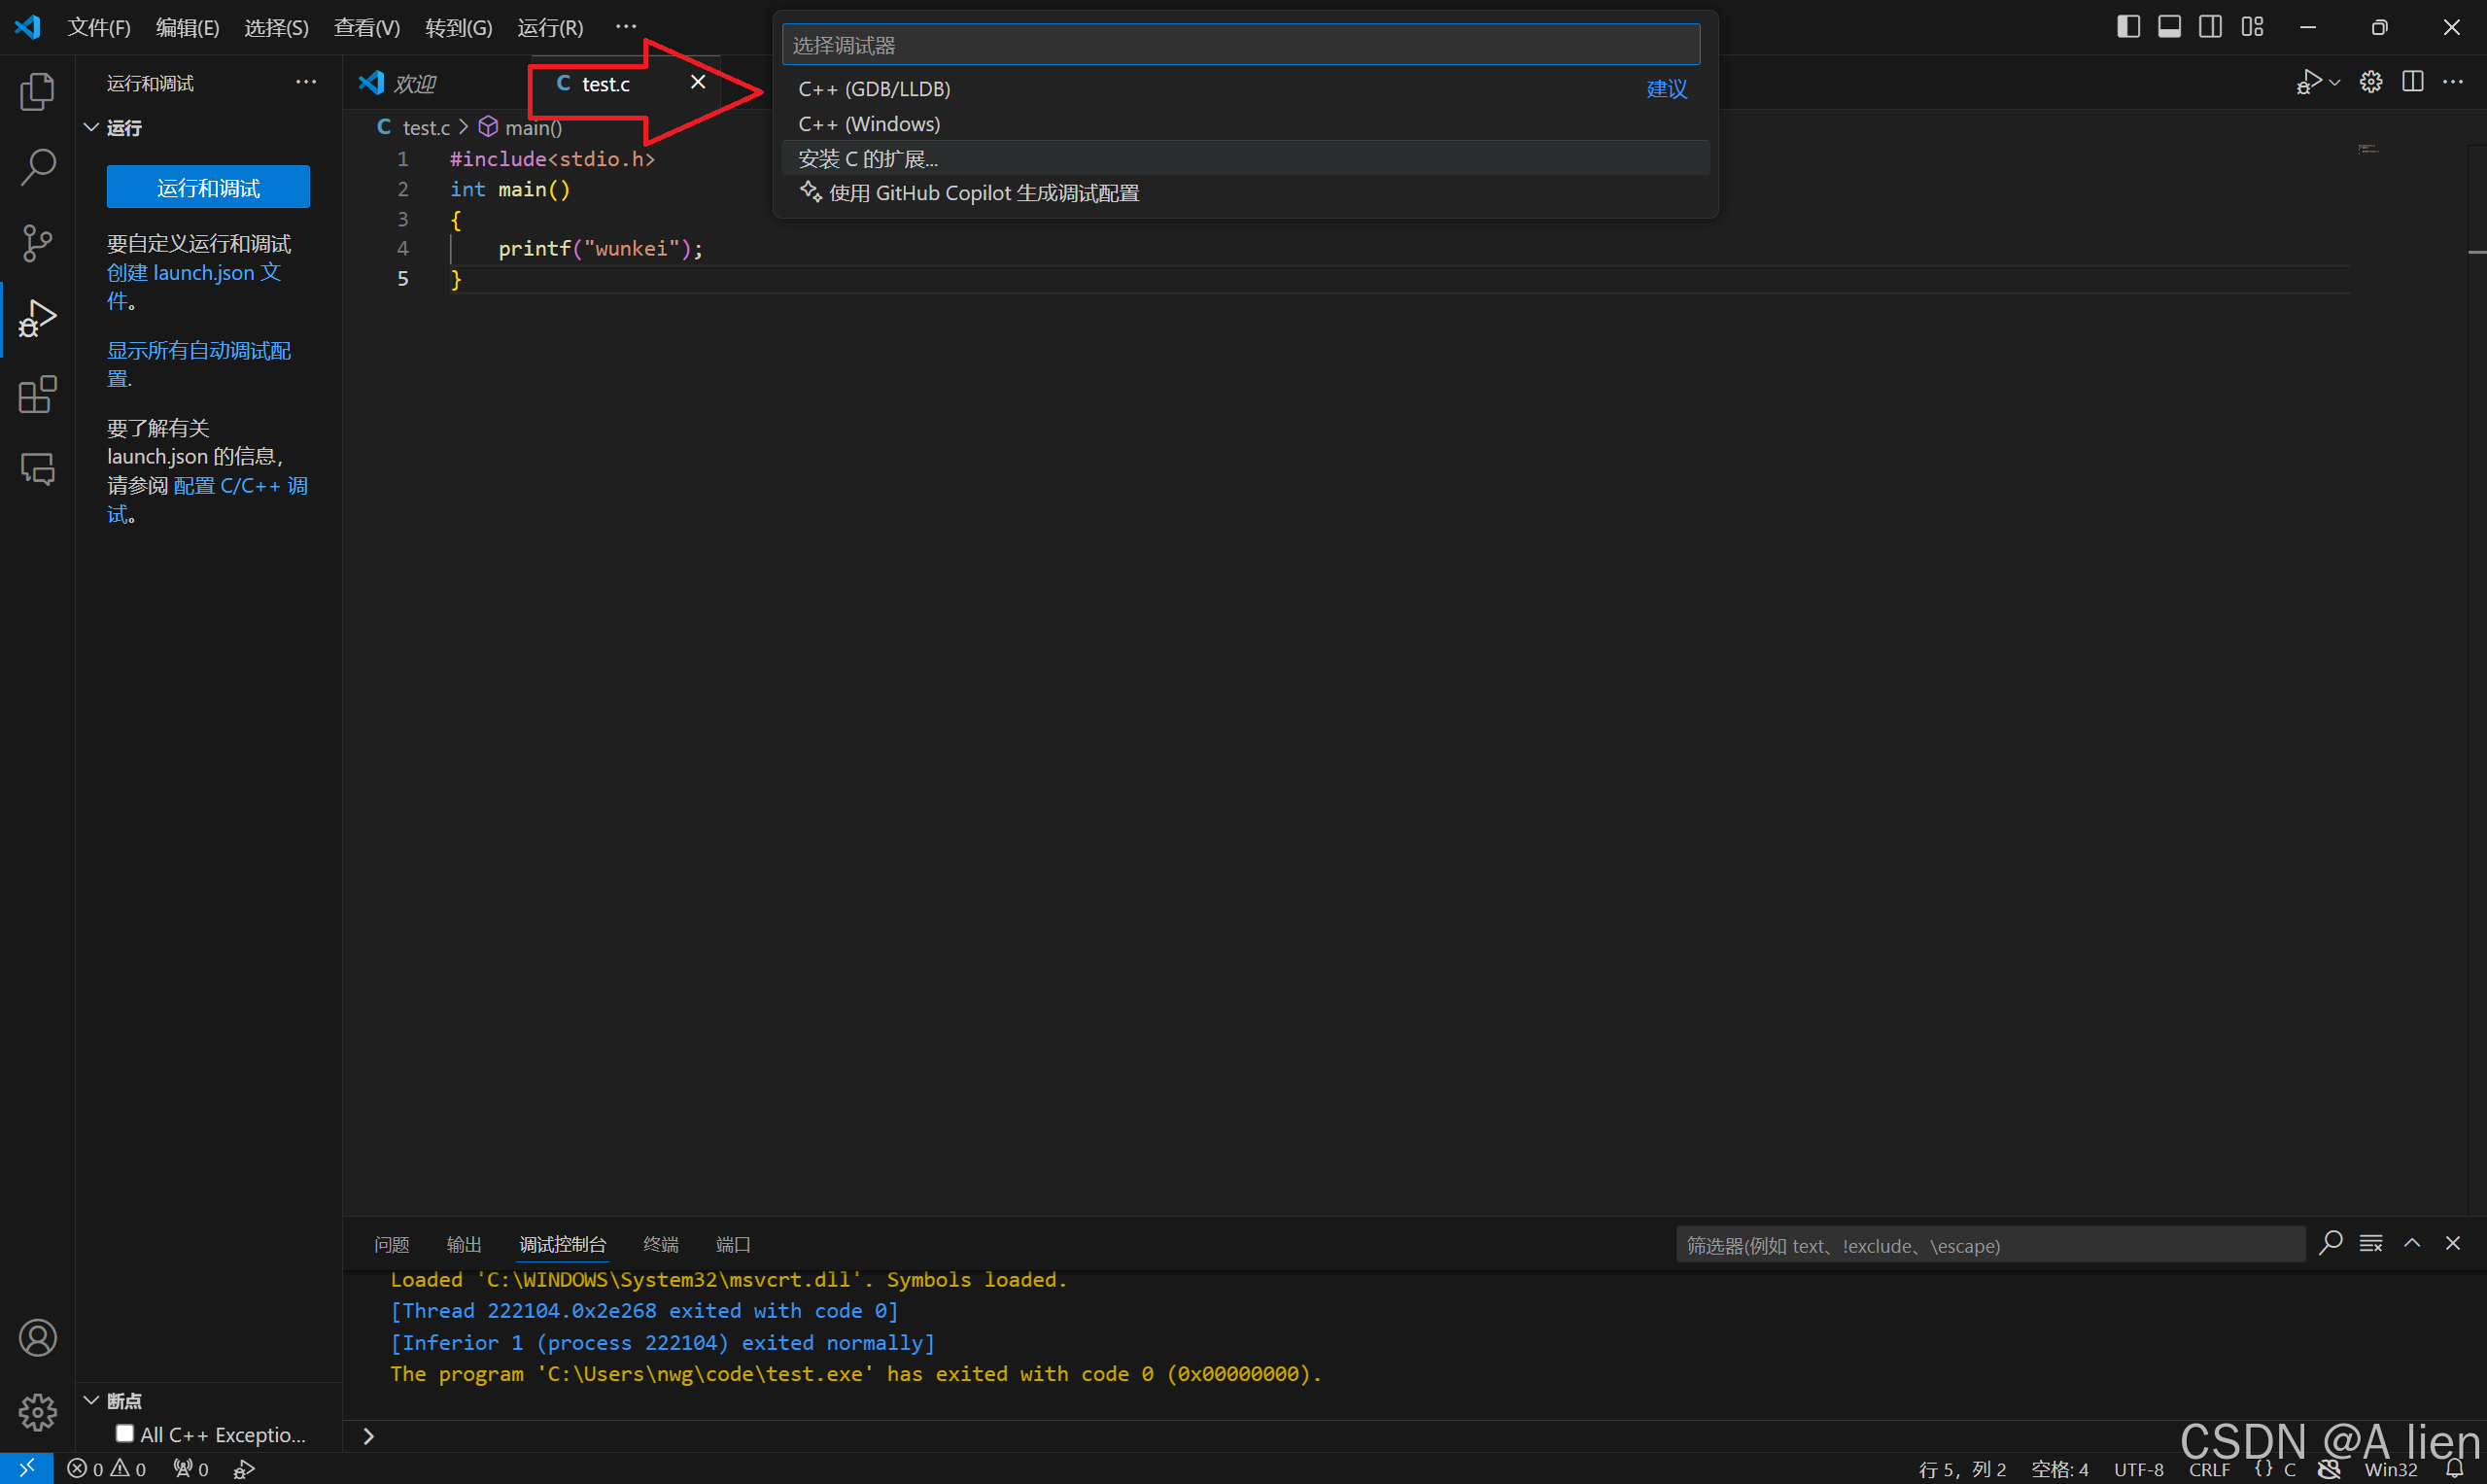Toggle primary side bar layout button
The width and height of the screenshot is (2487, 1484).
(2128, 27)
